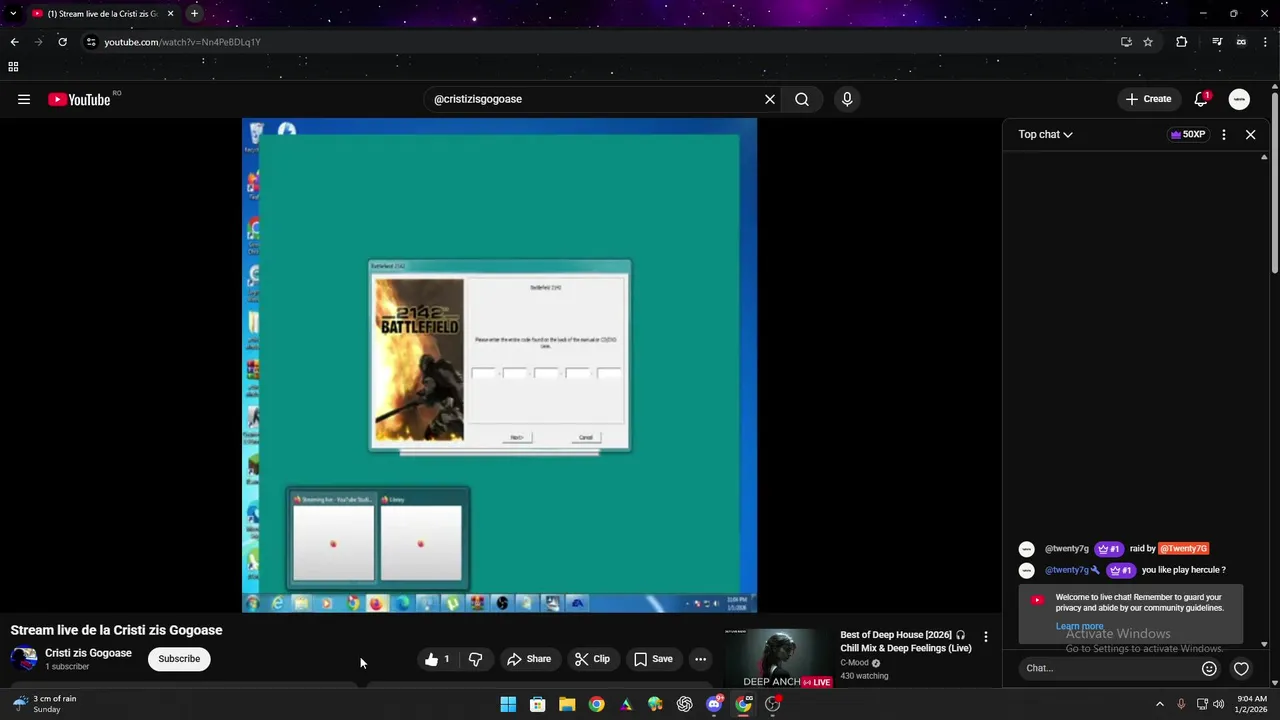
Task: Open Discord from the taskbar
Action: 714,704
